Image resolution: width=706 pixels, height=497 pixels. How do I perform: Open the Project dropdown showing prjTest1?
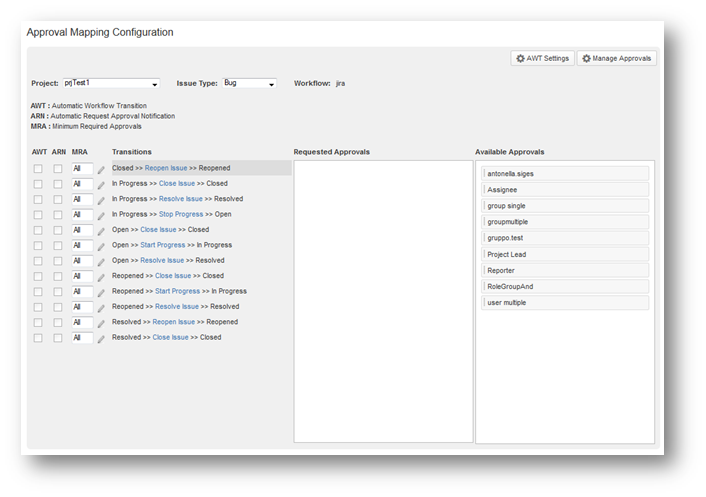point(111,84)
